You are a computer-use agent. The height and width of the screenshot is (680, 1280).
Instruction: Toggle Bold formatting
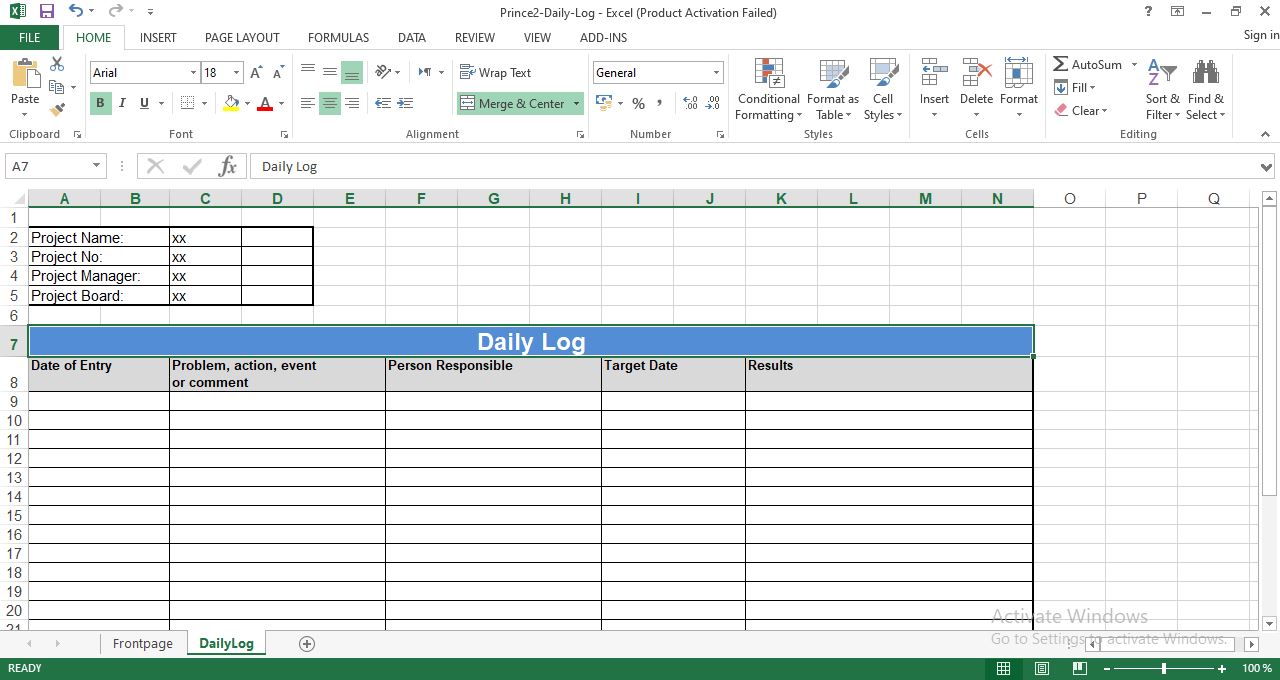click(x=101, y=103)
